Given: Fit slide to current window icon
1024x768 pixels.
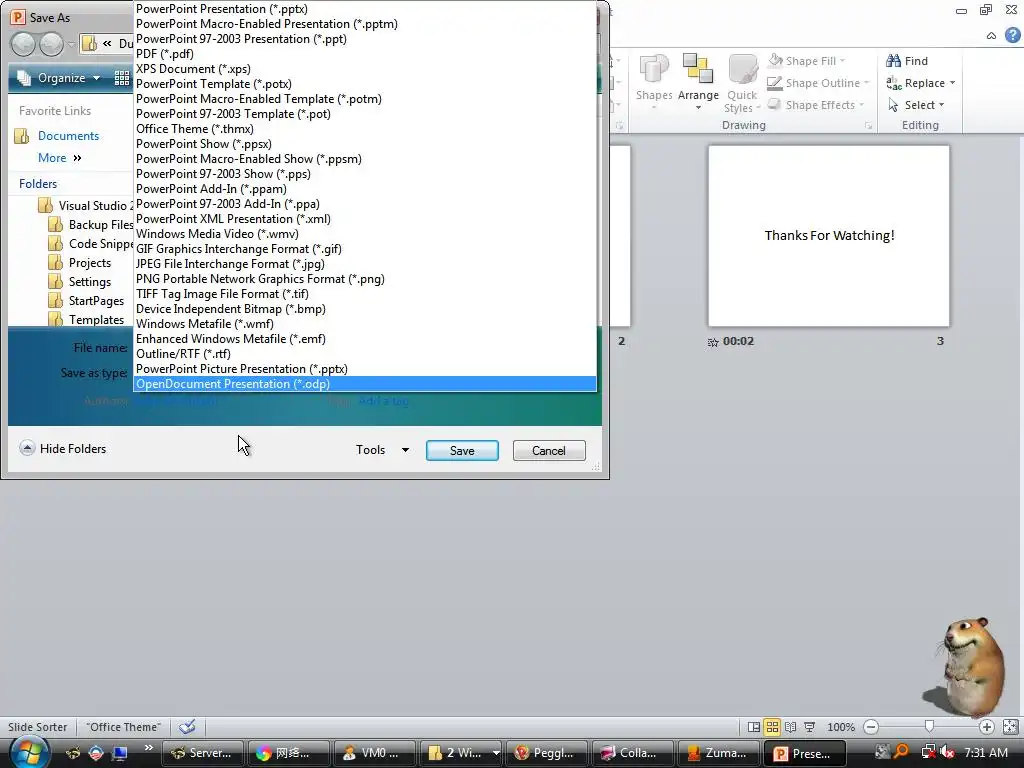Looking at the screenshot, I should click(1010, 727).
